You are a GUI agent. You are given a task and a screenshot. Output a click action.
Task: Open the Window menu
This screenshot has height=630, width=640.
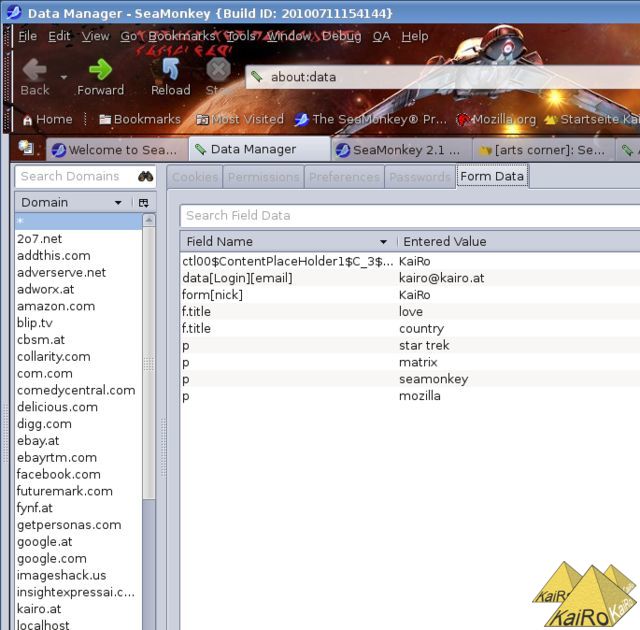[289, 36]
